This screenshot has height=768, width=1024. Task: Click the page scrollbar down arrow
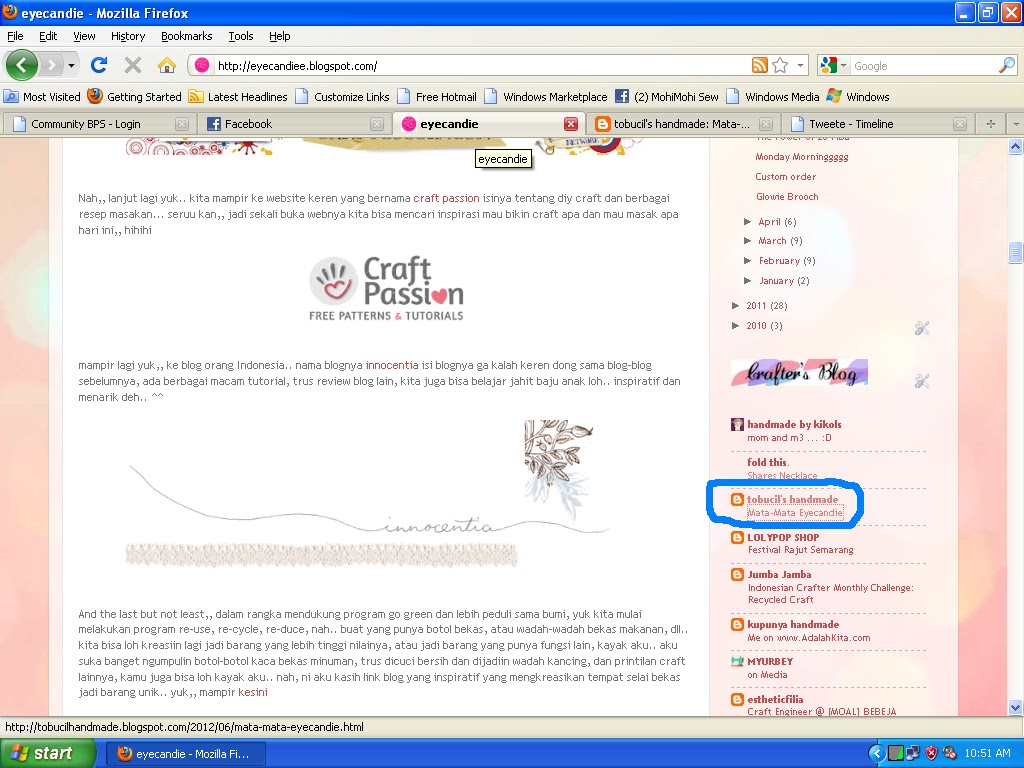coord(1016,707)
